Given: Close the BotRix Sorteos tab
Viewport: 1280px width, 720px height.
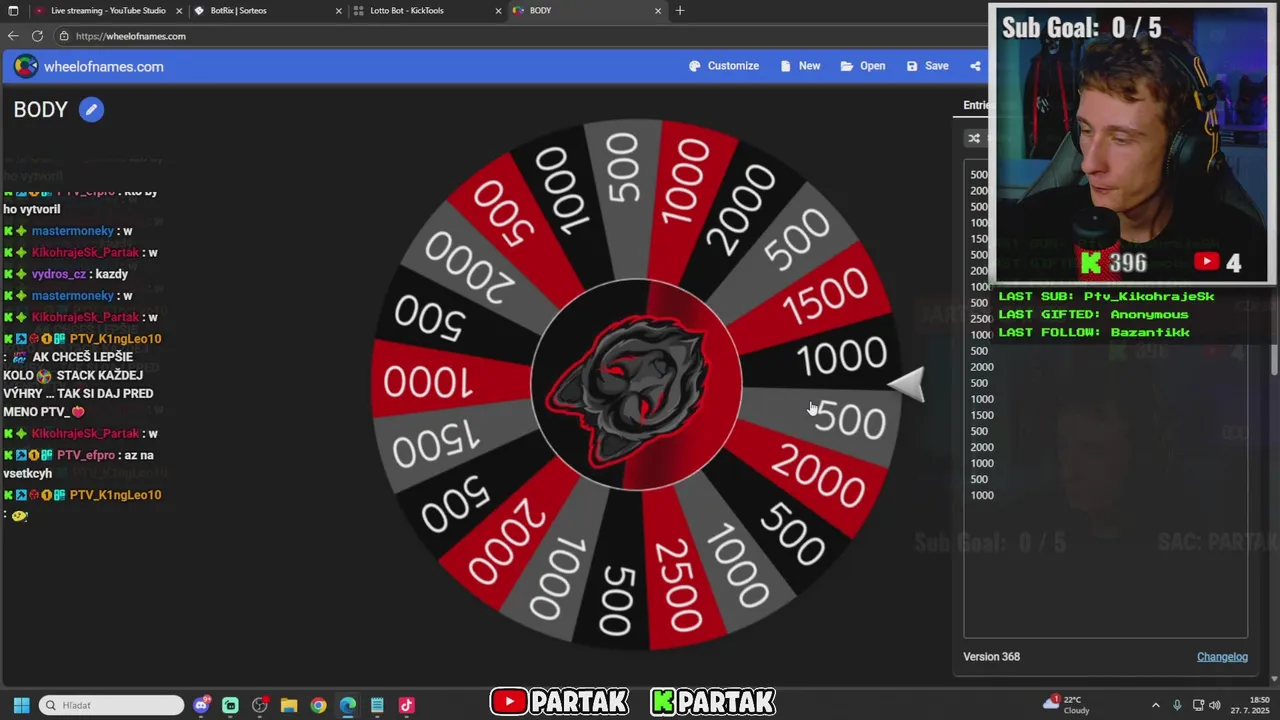Looking at the screenshot, I should point(338,11).
